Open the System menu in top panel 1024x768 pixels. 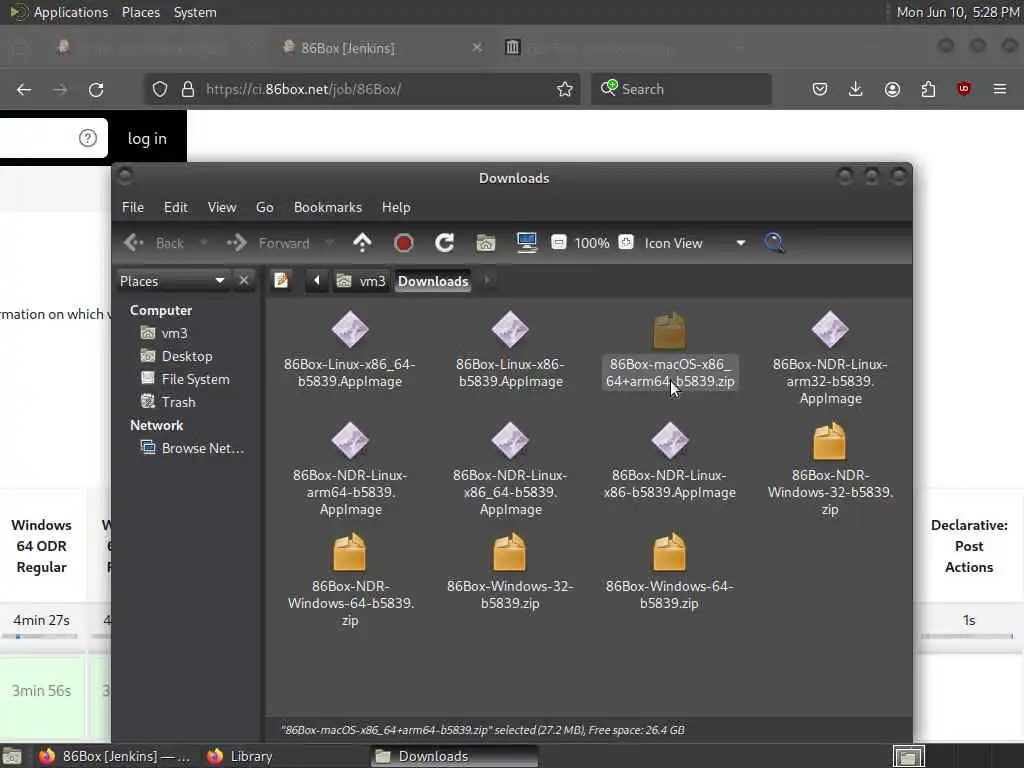pos(195,12)
